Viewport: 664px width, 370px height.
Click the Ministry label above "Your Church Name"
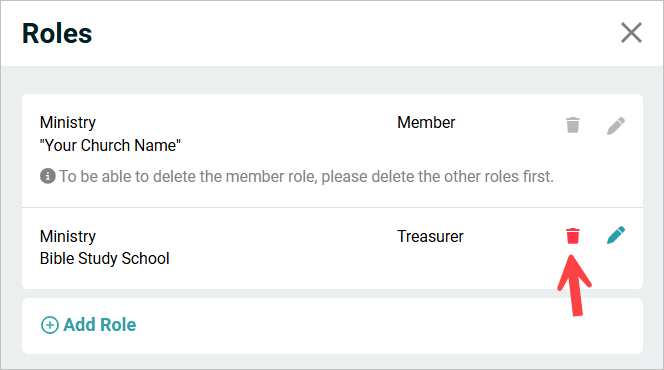coord(68,122)
